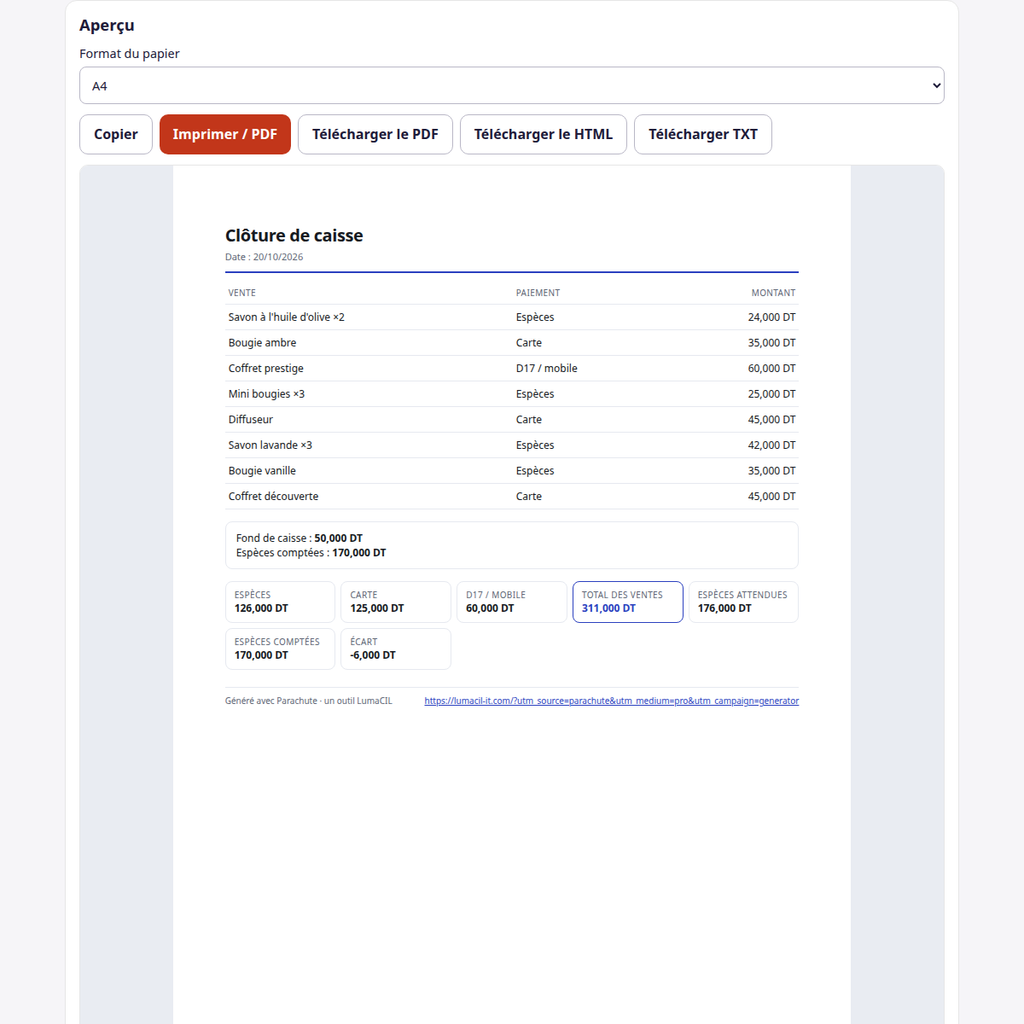
Task: Click the Imprimer / PDF button
Action: pos(225,135)
